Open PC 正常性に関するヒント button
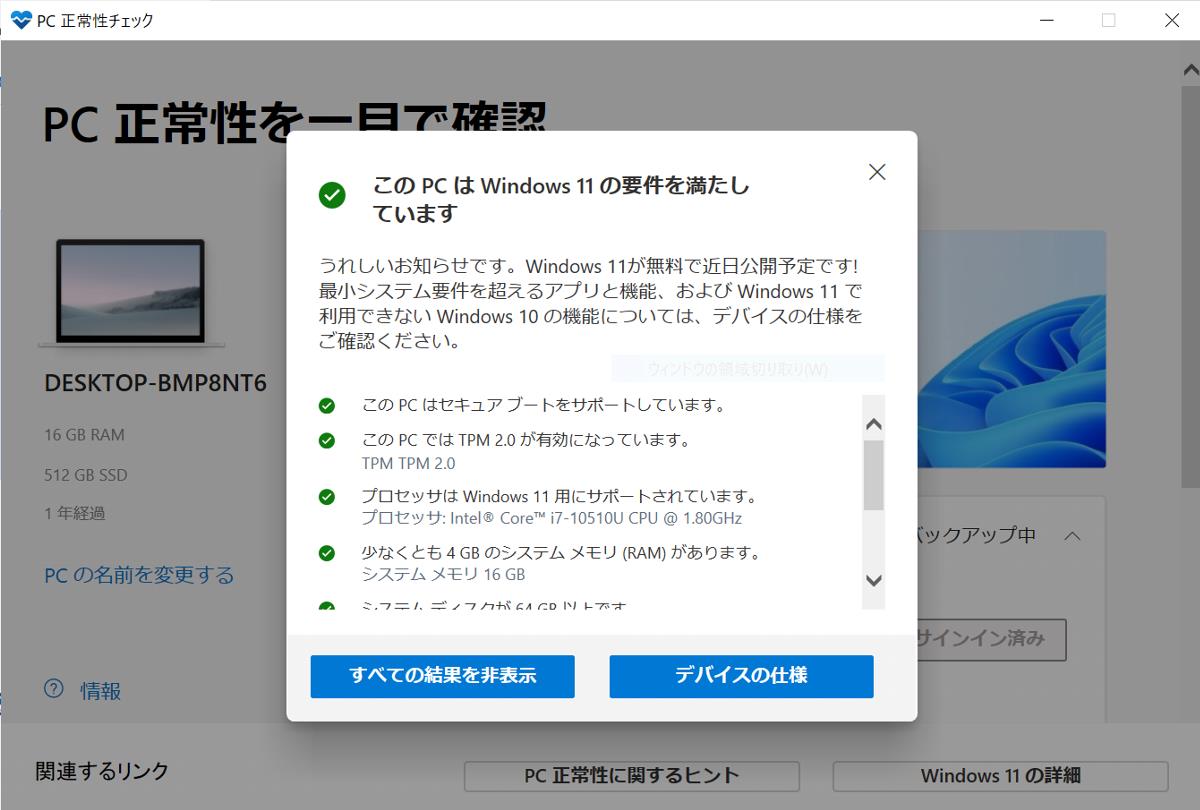 coord(632,776)
